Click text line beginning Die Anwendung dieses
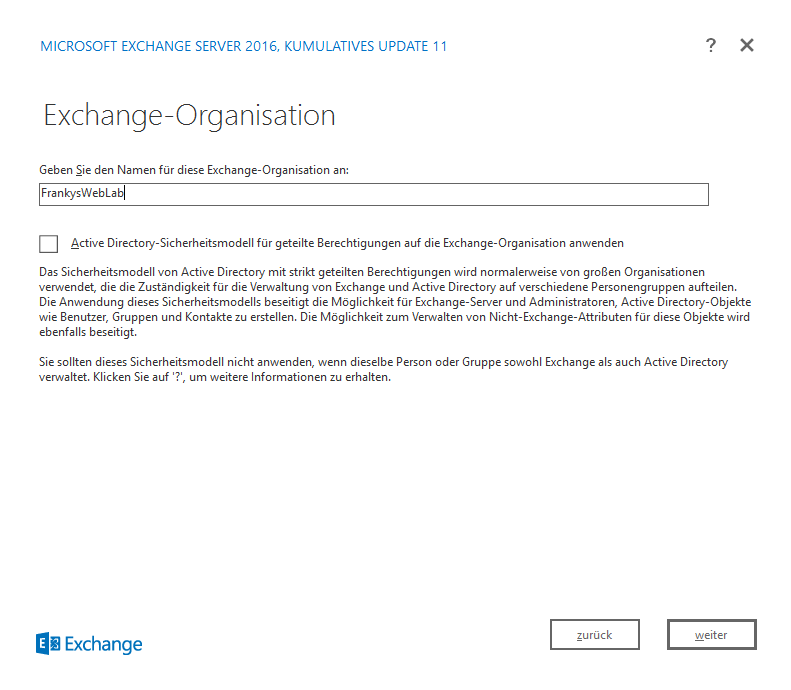Image resolution: width=791 pixels, height=690 pixels. pos(395,302)
